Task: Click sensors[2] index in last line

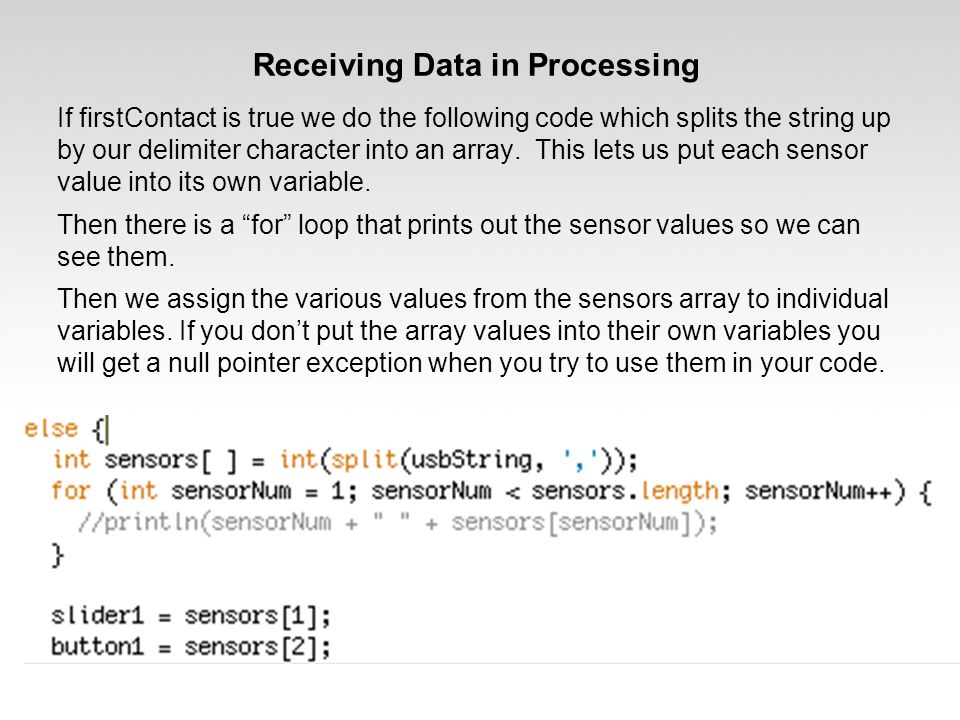Action: click(251, 648)
